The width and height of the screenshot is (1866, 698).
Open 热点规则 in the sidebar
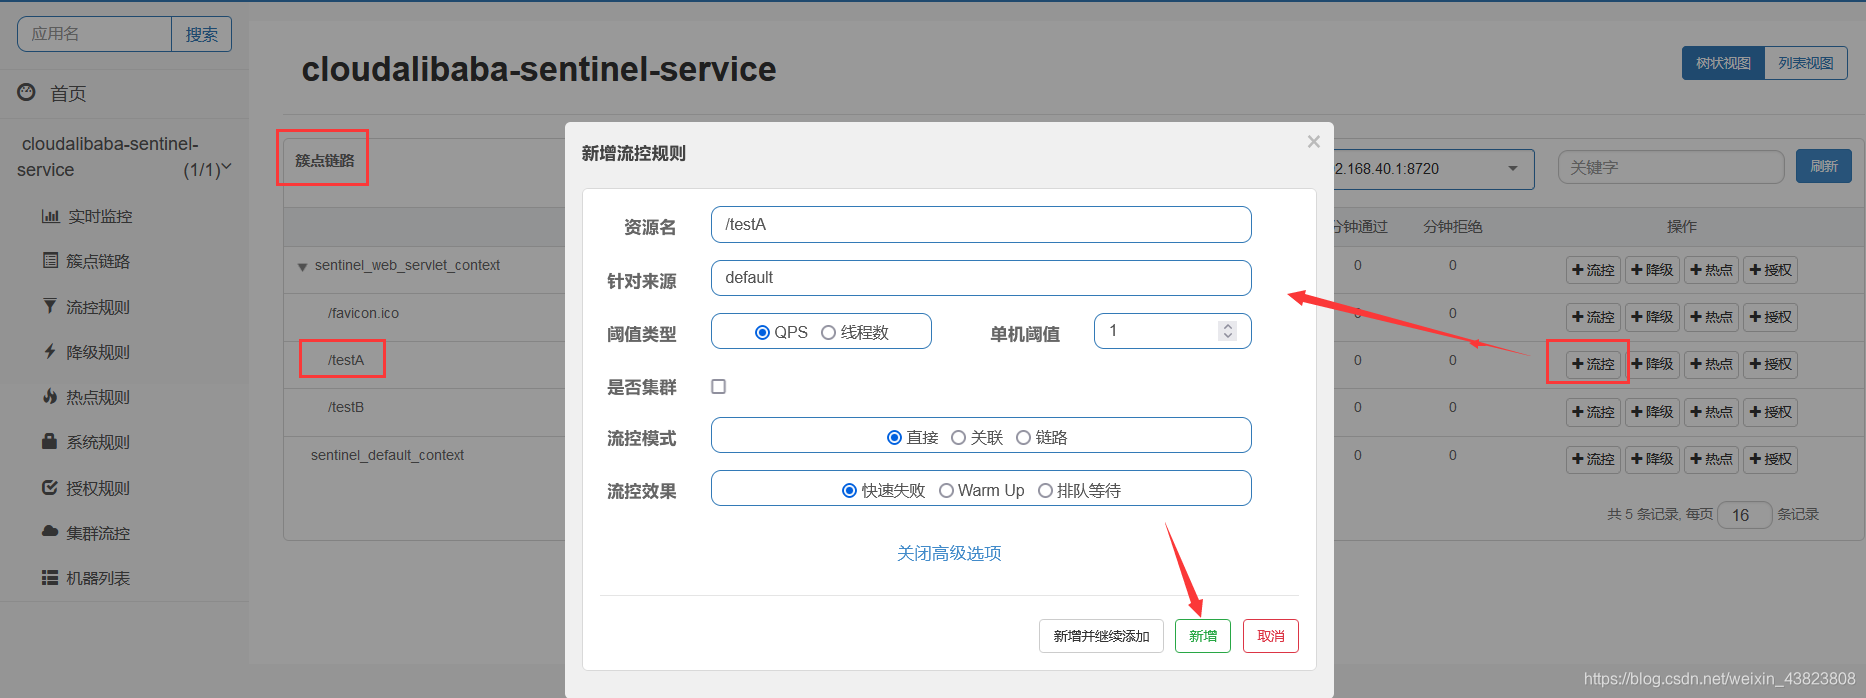pos(86,397)
